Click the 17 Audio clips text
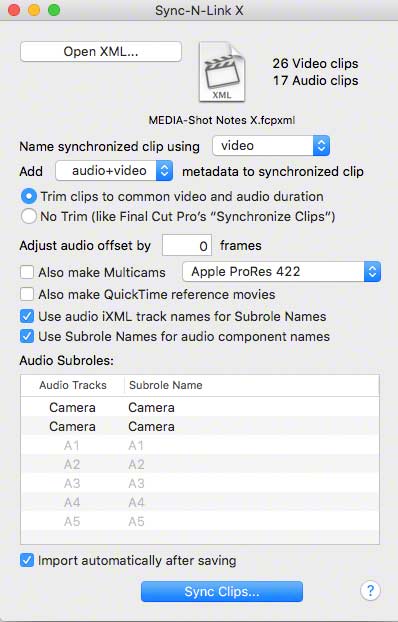The width and height of the screenshot is (398, 622). [x=315, y=81]
